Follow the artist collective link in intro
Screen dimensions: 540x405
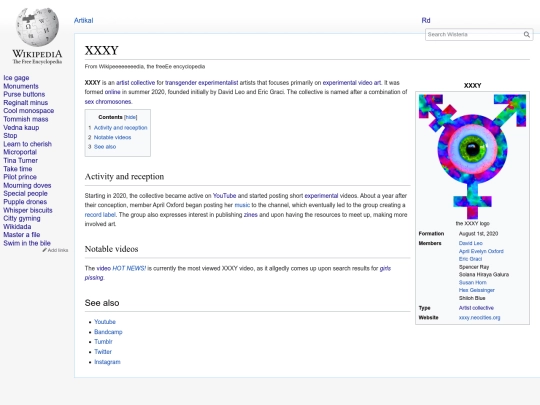[135, 83]
